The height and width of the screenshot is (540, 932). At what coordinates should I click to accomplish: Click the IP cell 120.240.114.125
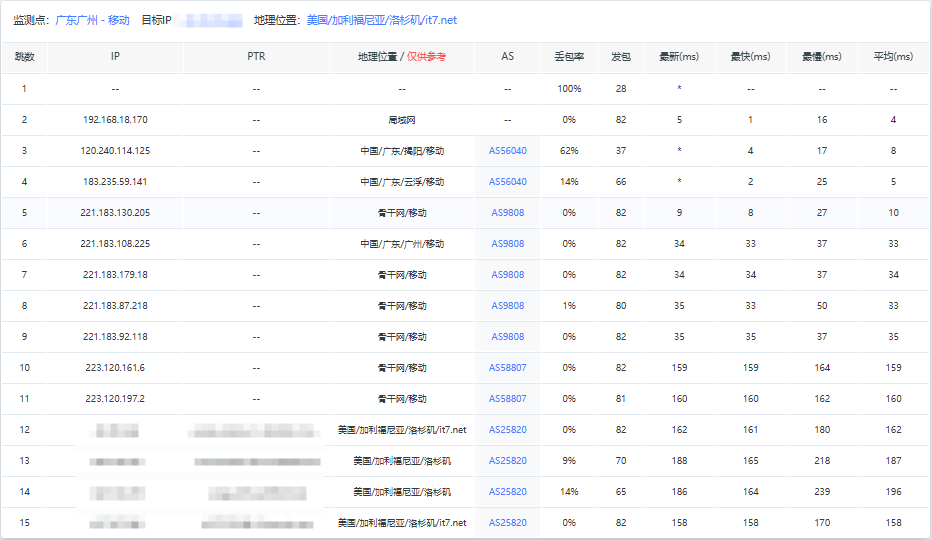pyautogui.click(x=115, y=151)
